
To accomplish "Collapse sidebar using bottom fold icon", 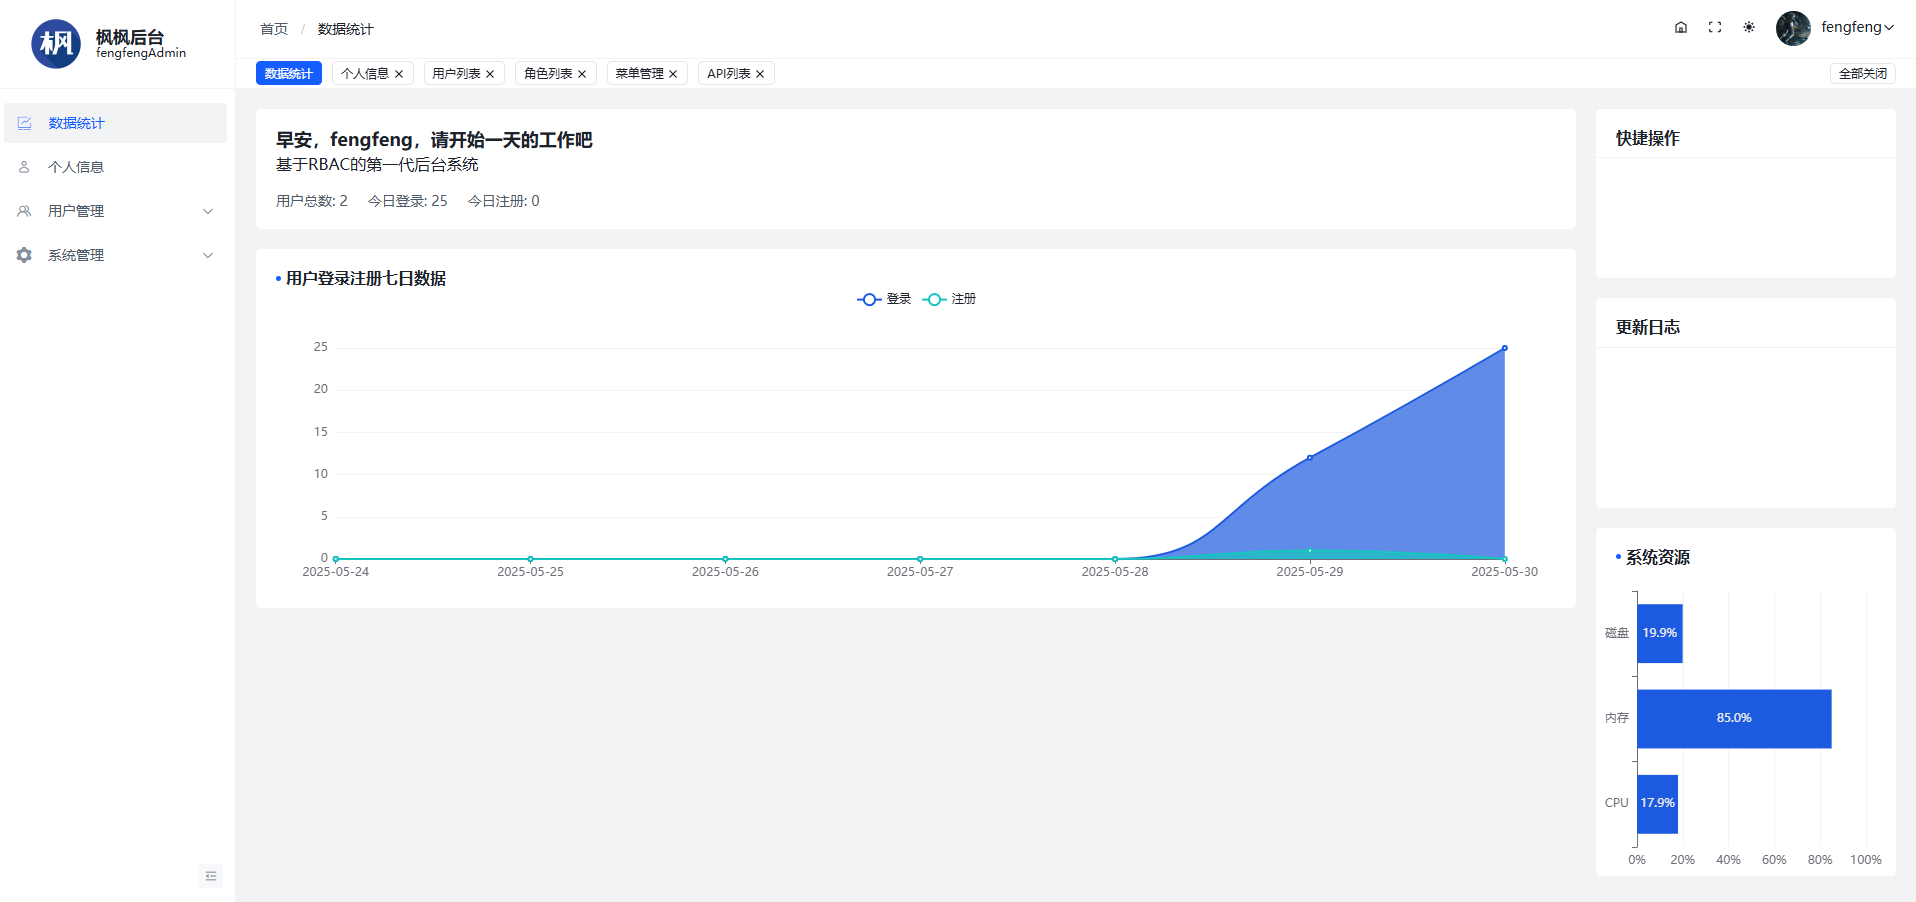I will pyautogui.click(x=210, y=876).
